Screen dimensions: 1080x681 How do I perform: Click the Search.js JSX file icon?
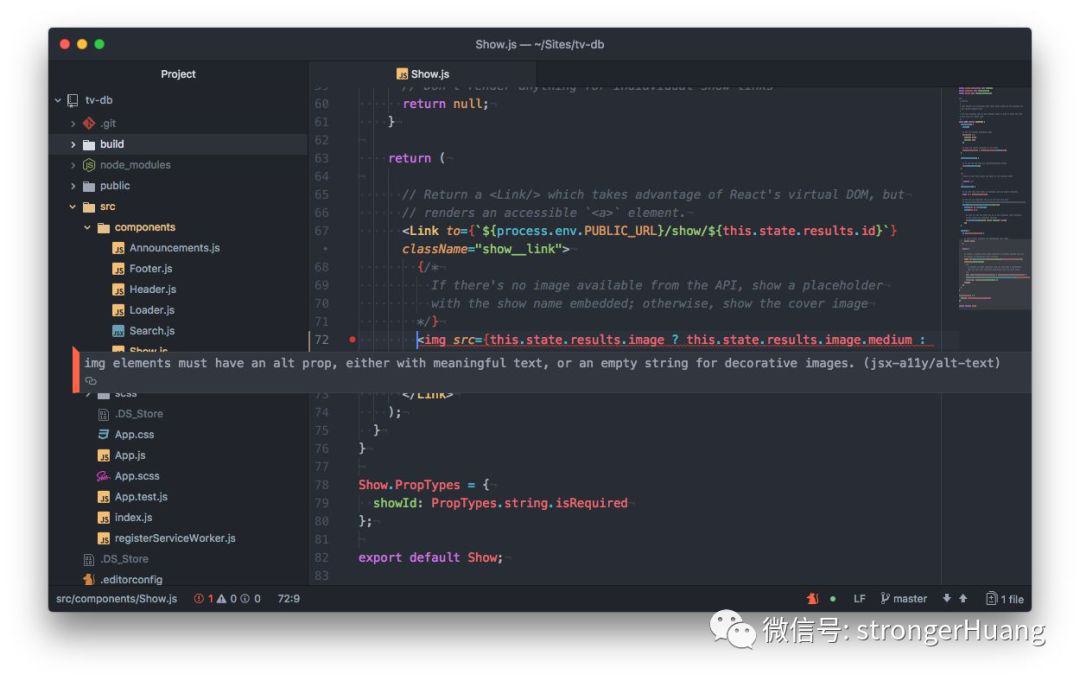(118, 331)
